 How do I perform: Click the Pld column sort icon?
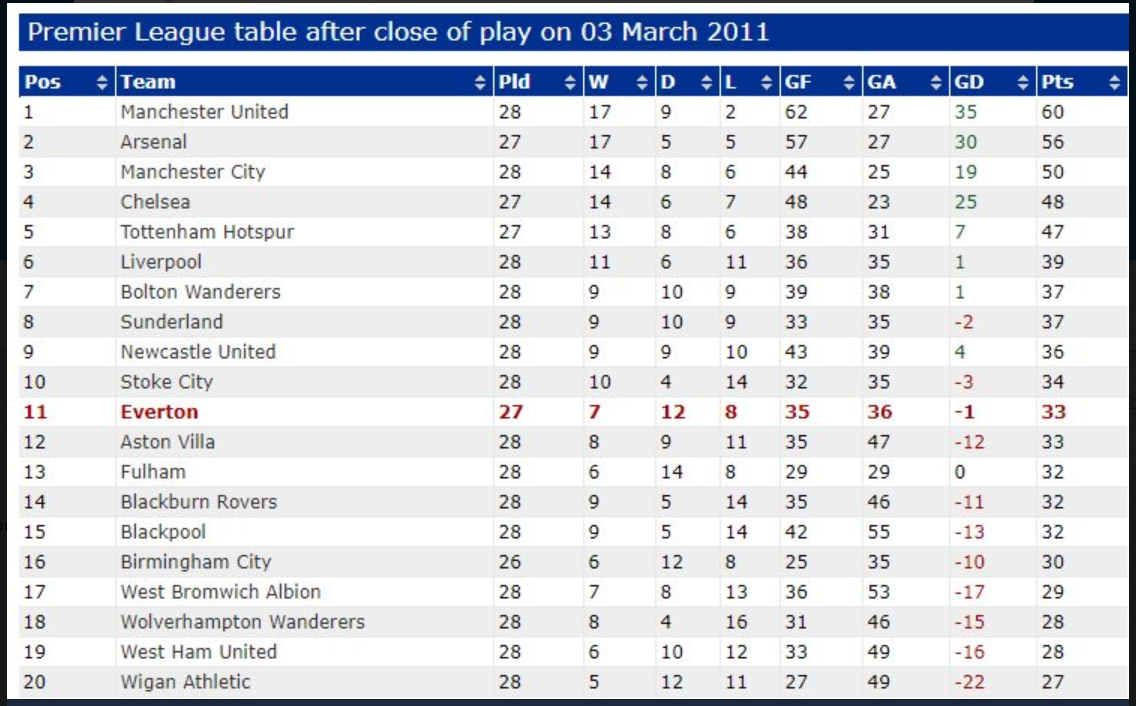(570, 83)
